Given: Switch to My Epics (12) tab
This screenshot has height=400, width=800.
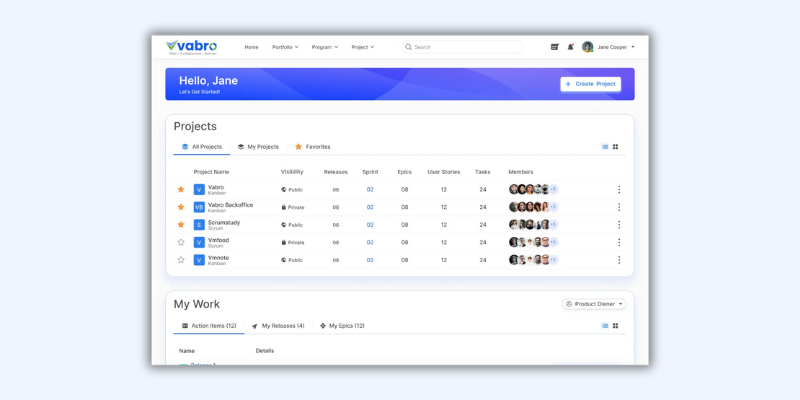Looking at the screenshot, I should (342, 326).
